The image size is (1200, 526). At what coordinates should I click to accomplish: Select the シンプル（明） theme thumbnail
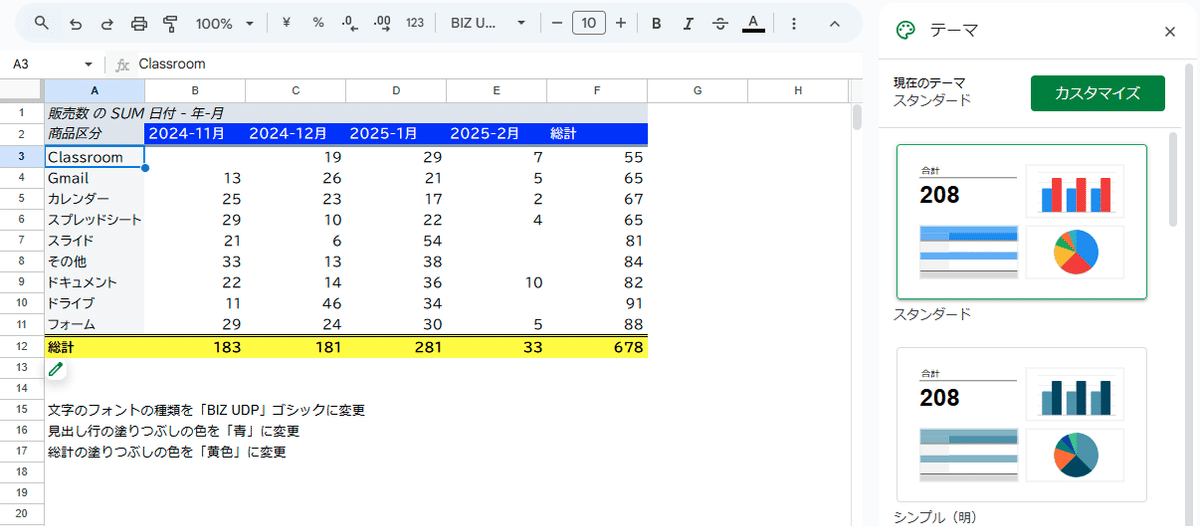tap(1022, 424)
